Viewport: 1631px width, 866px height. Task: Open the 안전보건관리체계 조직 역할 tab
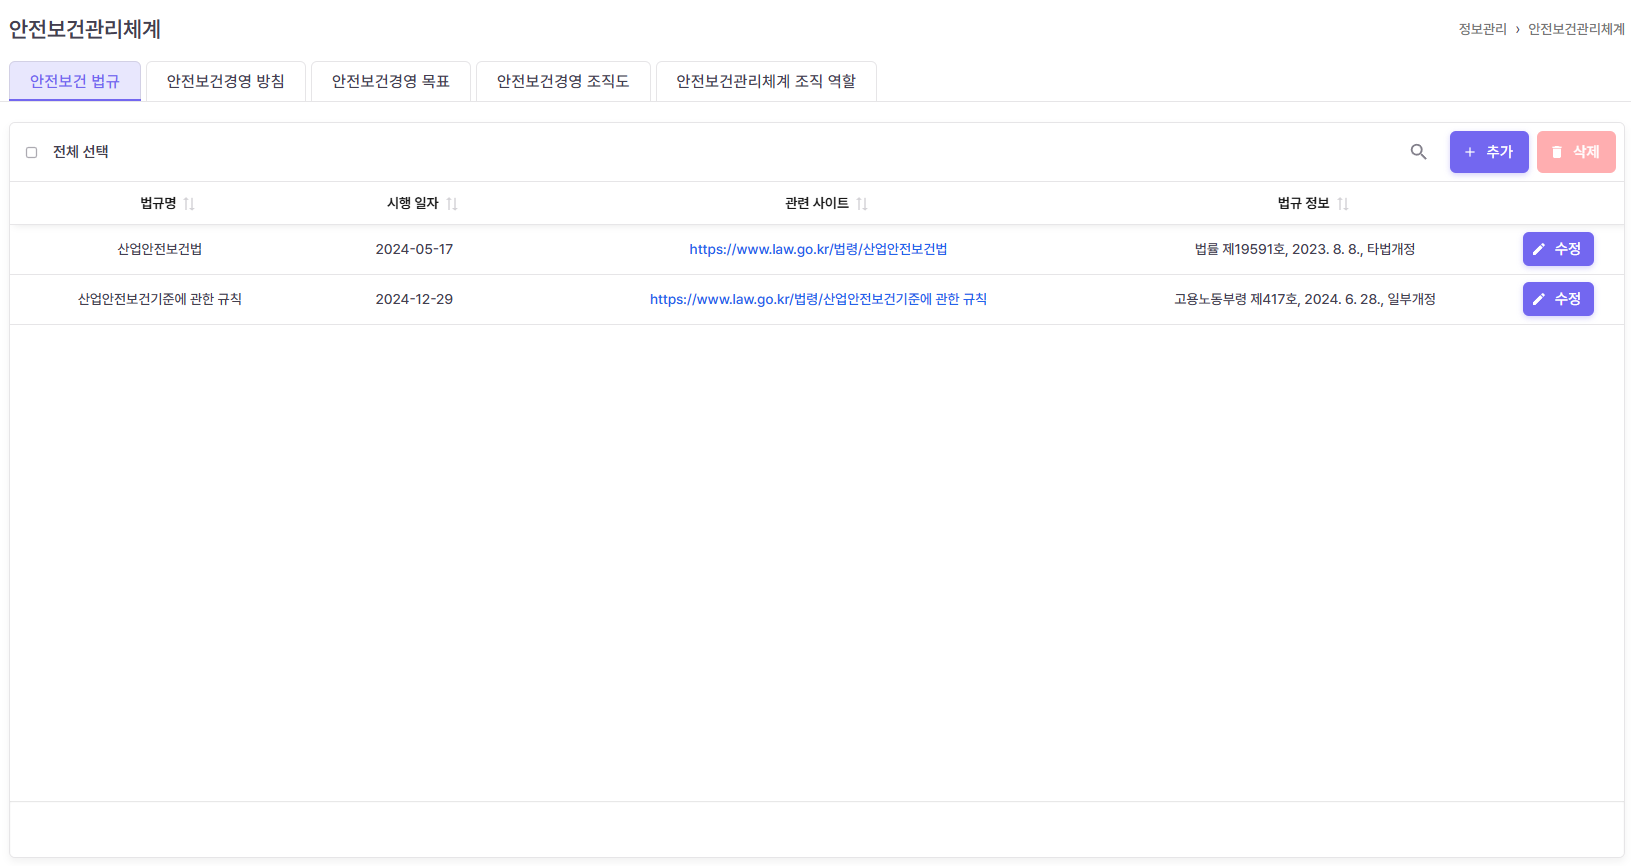click(765, 81)
